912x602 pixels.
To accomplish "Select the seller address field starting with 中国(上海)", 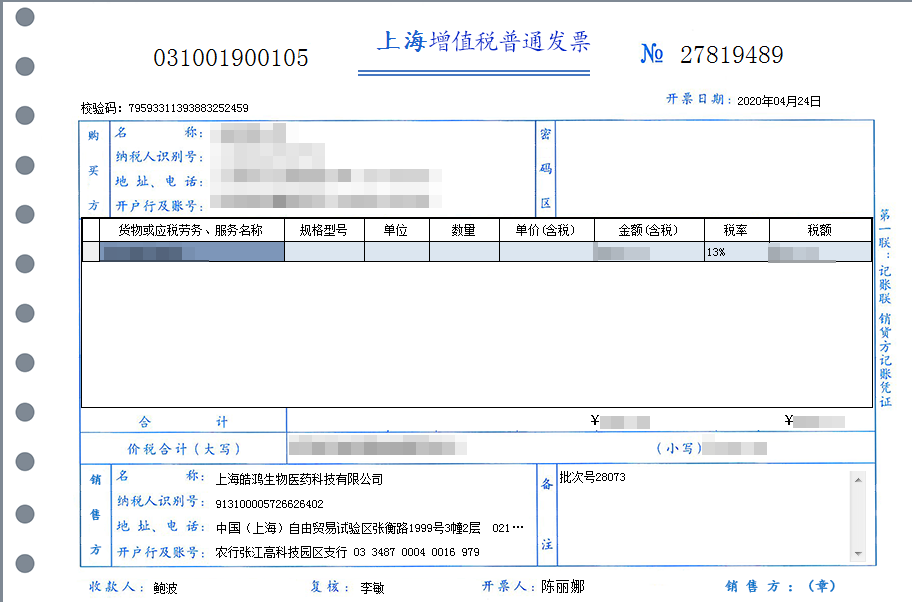I will 369,528.
